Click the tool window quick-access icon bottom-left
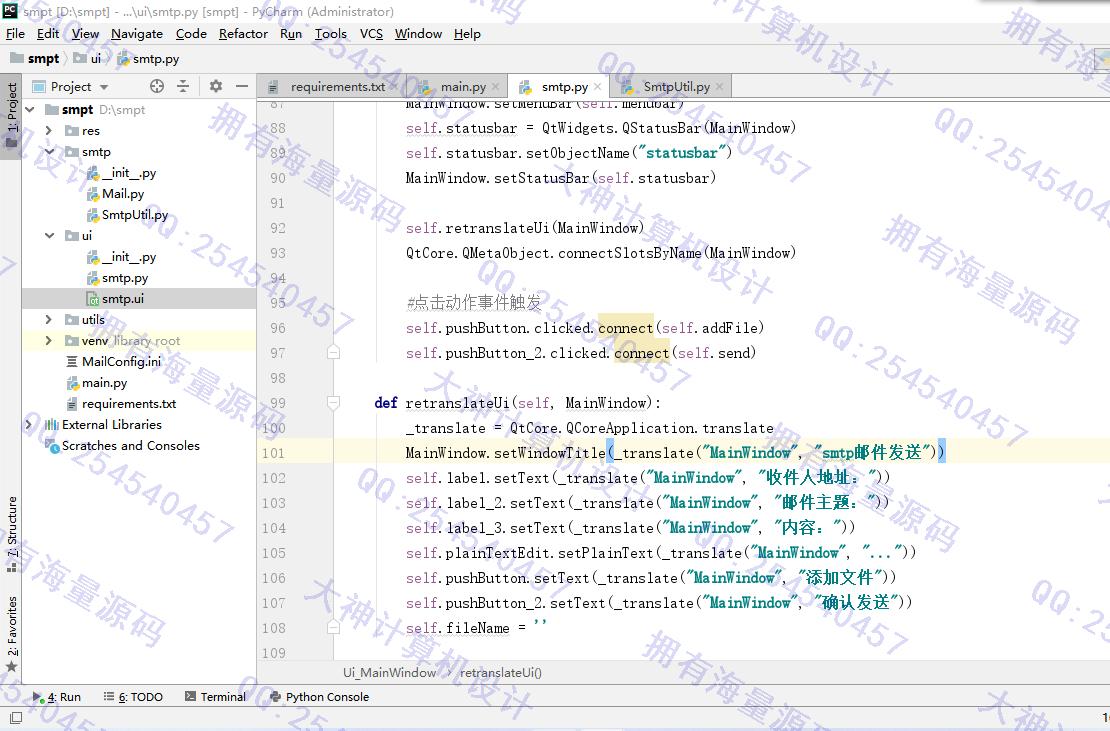Viewport: 1110px width, 731px height. pyautogui.click(x=16, y=718)
